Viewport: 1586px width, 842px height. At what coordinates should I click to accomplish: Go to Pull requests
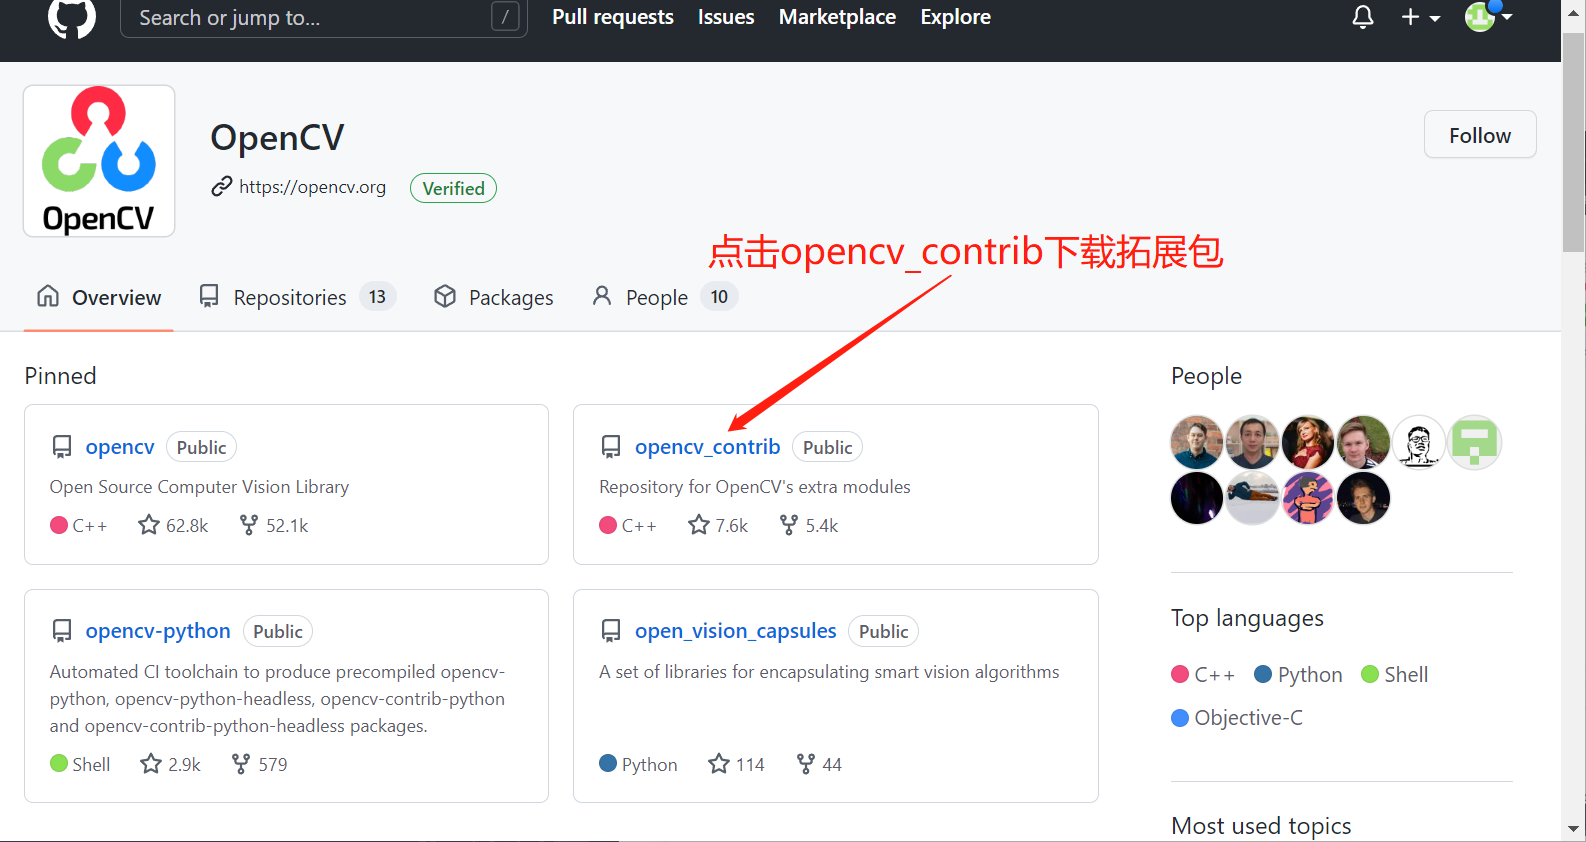coord(613,17)
